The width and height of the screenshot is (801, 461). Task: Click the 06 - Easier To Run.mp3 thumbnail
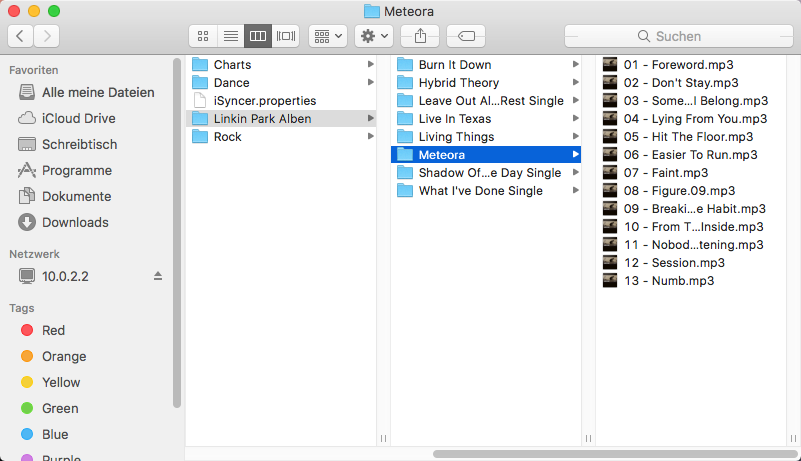coord(610,154)
